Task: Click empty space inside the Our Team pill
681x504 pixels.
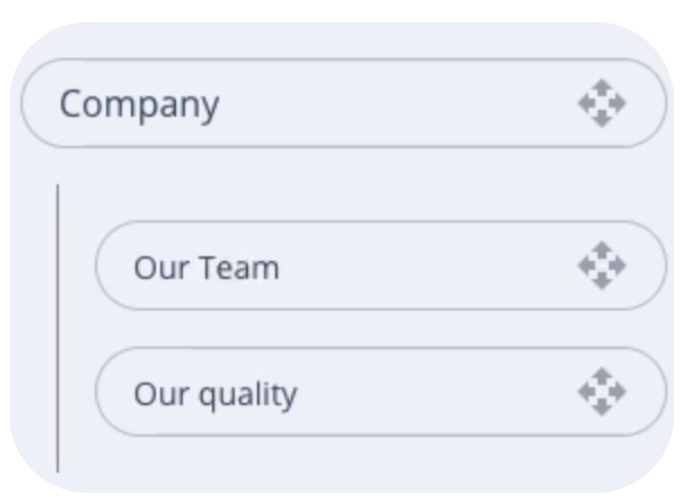Action: (426, 265)
